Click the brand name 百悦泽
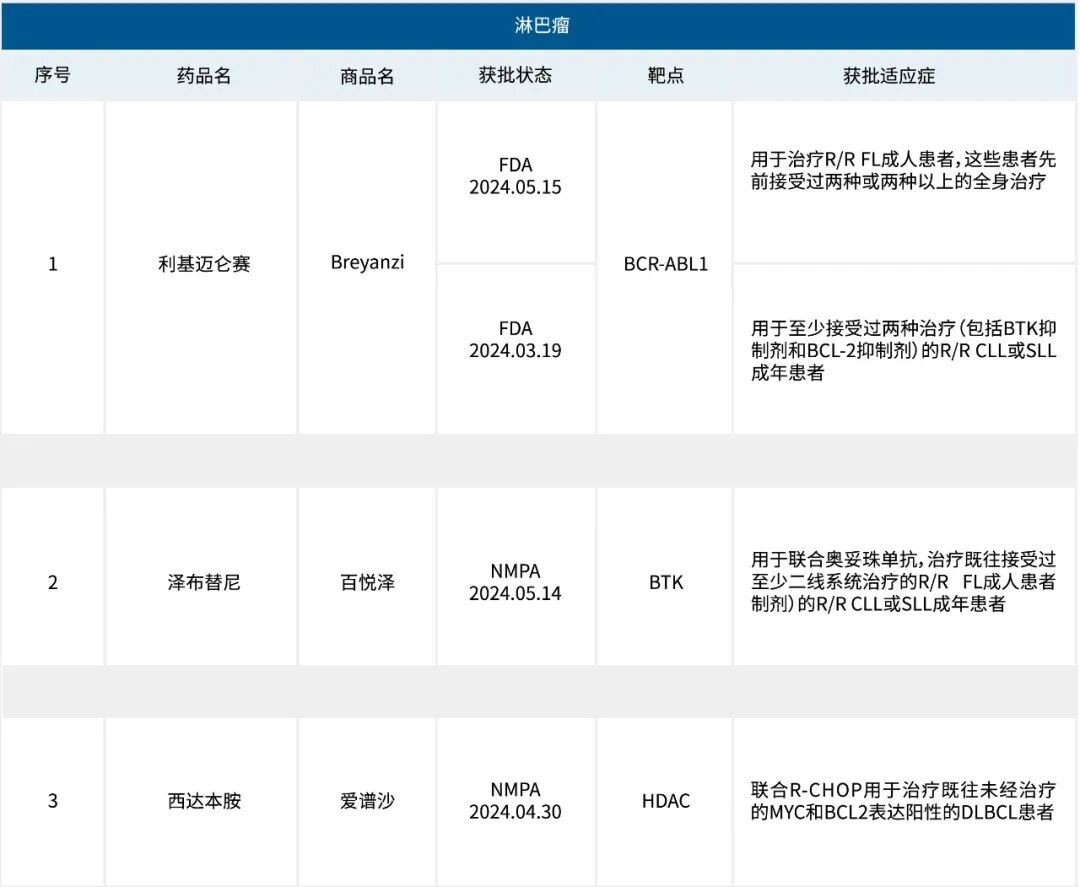The width and height of the screenshot is (1080, 887). (x=367, y=583)
